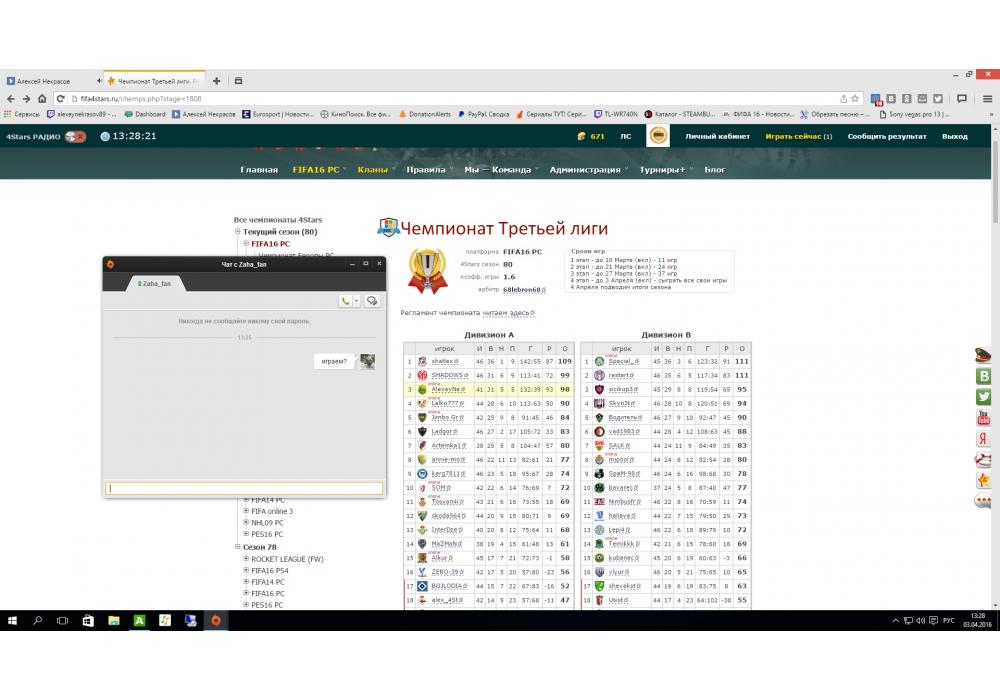Click the gold coins balance icon

pyautogui.click(x=582, y=136)
